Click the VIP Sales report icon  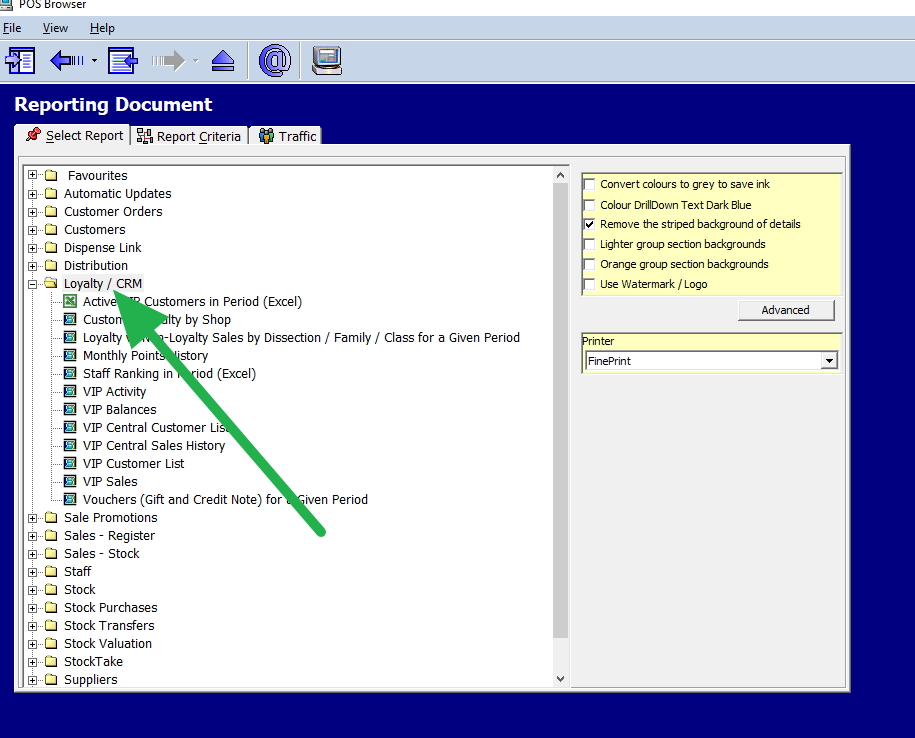pos(70,481)
